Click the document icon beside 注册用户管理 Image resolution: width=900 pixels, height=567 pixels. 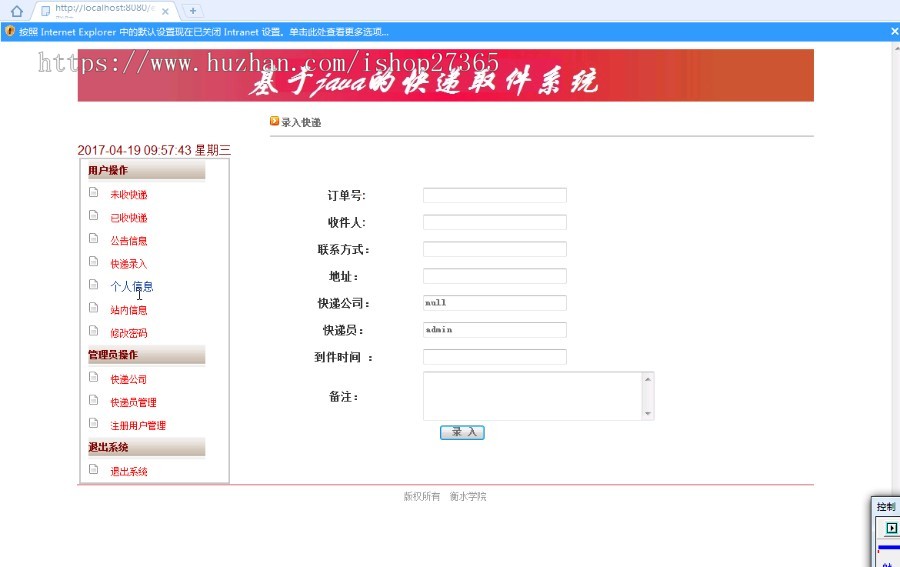(x=94, y=423)
